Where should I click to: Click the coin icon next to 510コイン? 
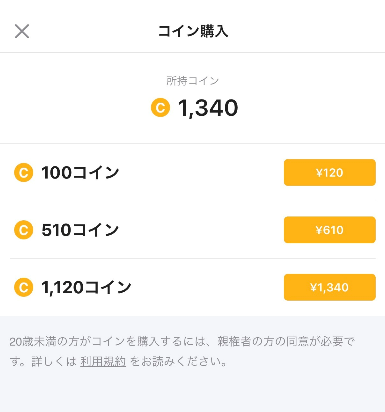click(x=23, y=230)
